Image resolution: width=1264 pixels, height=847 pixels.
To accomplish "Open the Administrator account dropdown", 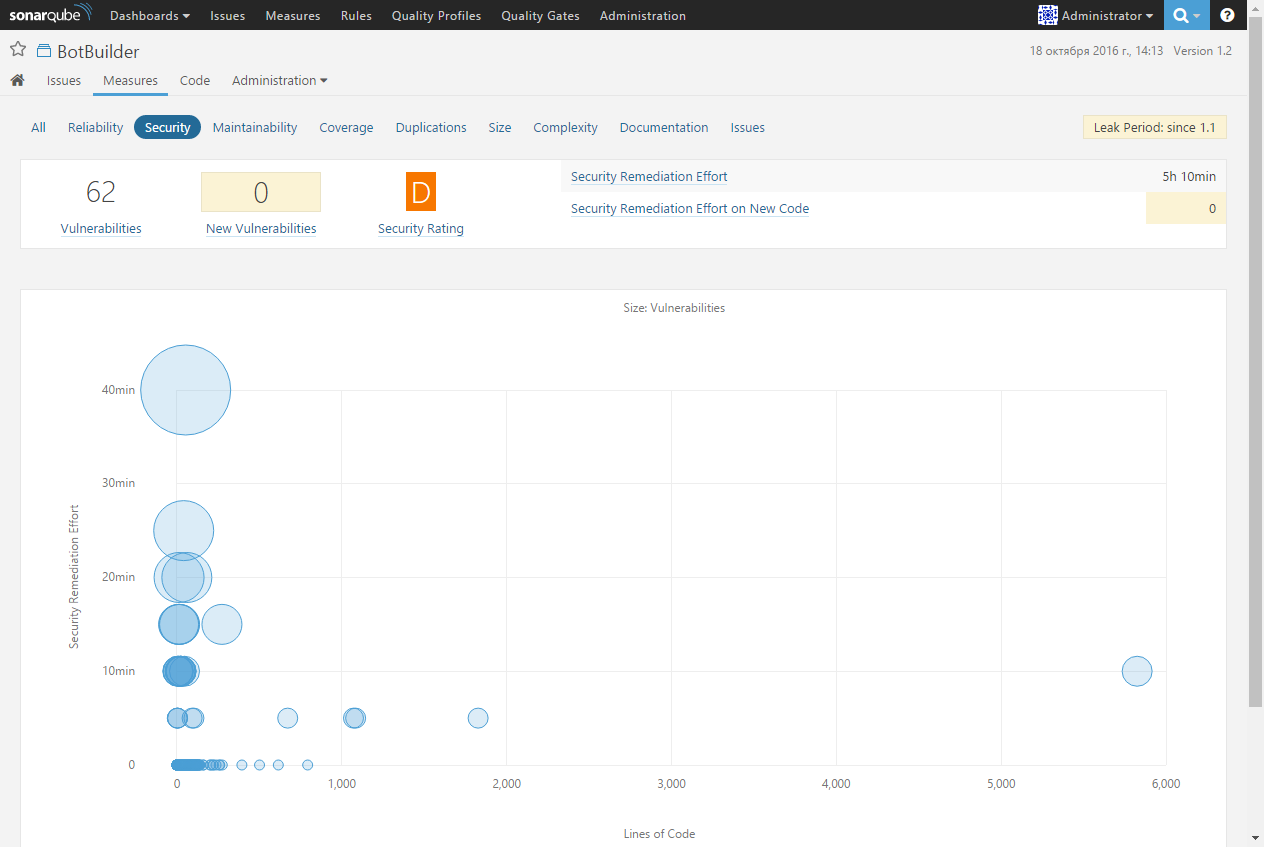I will pyautogui.click(x=1097, y=15).
